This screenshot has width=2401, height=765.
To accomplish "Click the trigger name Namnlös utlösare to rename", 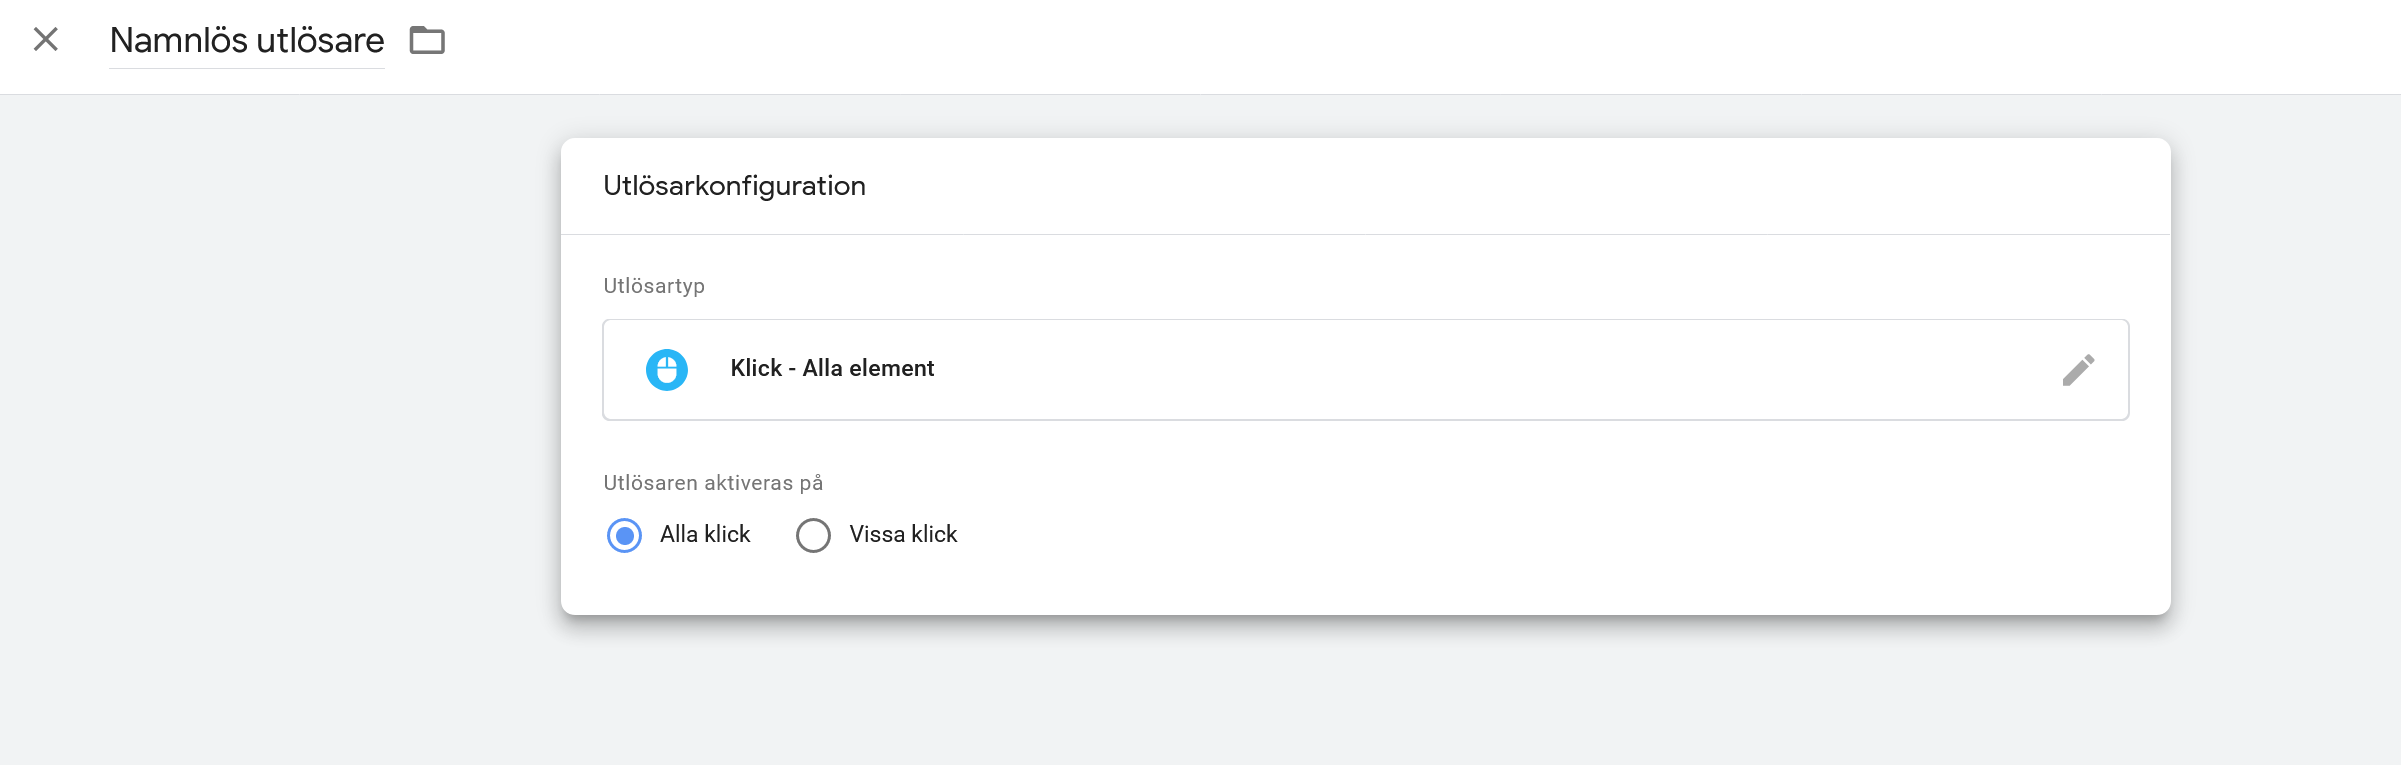I will [x=246, y=41].
